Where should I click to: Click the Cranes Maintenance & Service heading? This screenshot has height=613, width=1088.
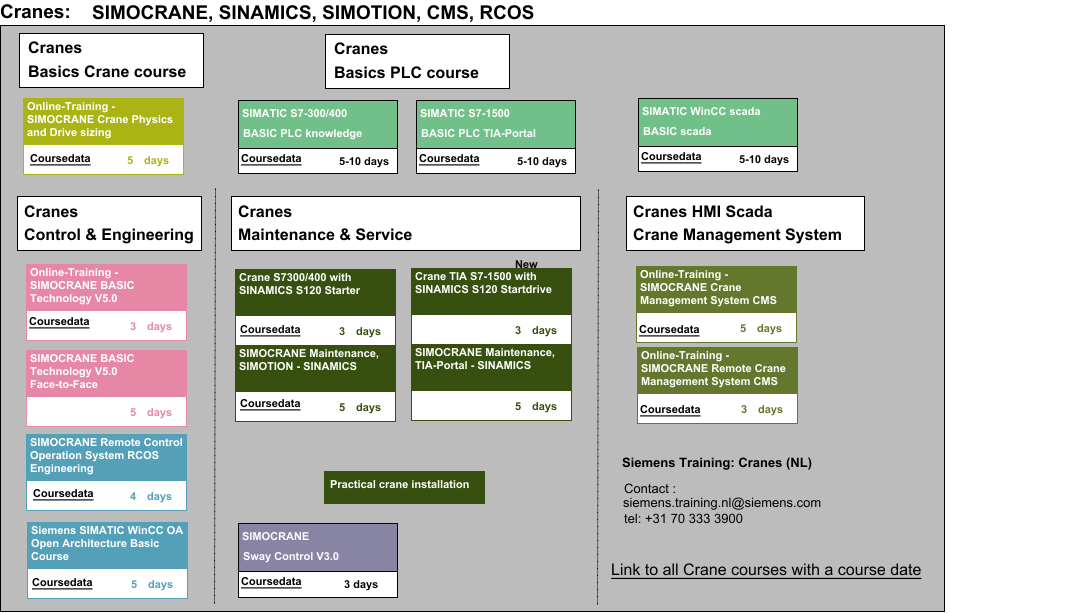[x=406, y=223]
